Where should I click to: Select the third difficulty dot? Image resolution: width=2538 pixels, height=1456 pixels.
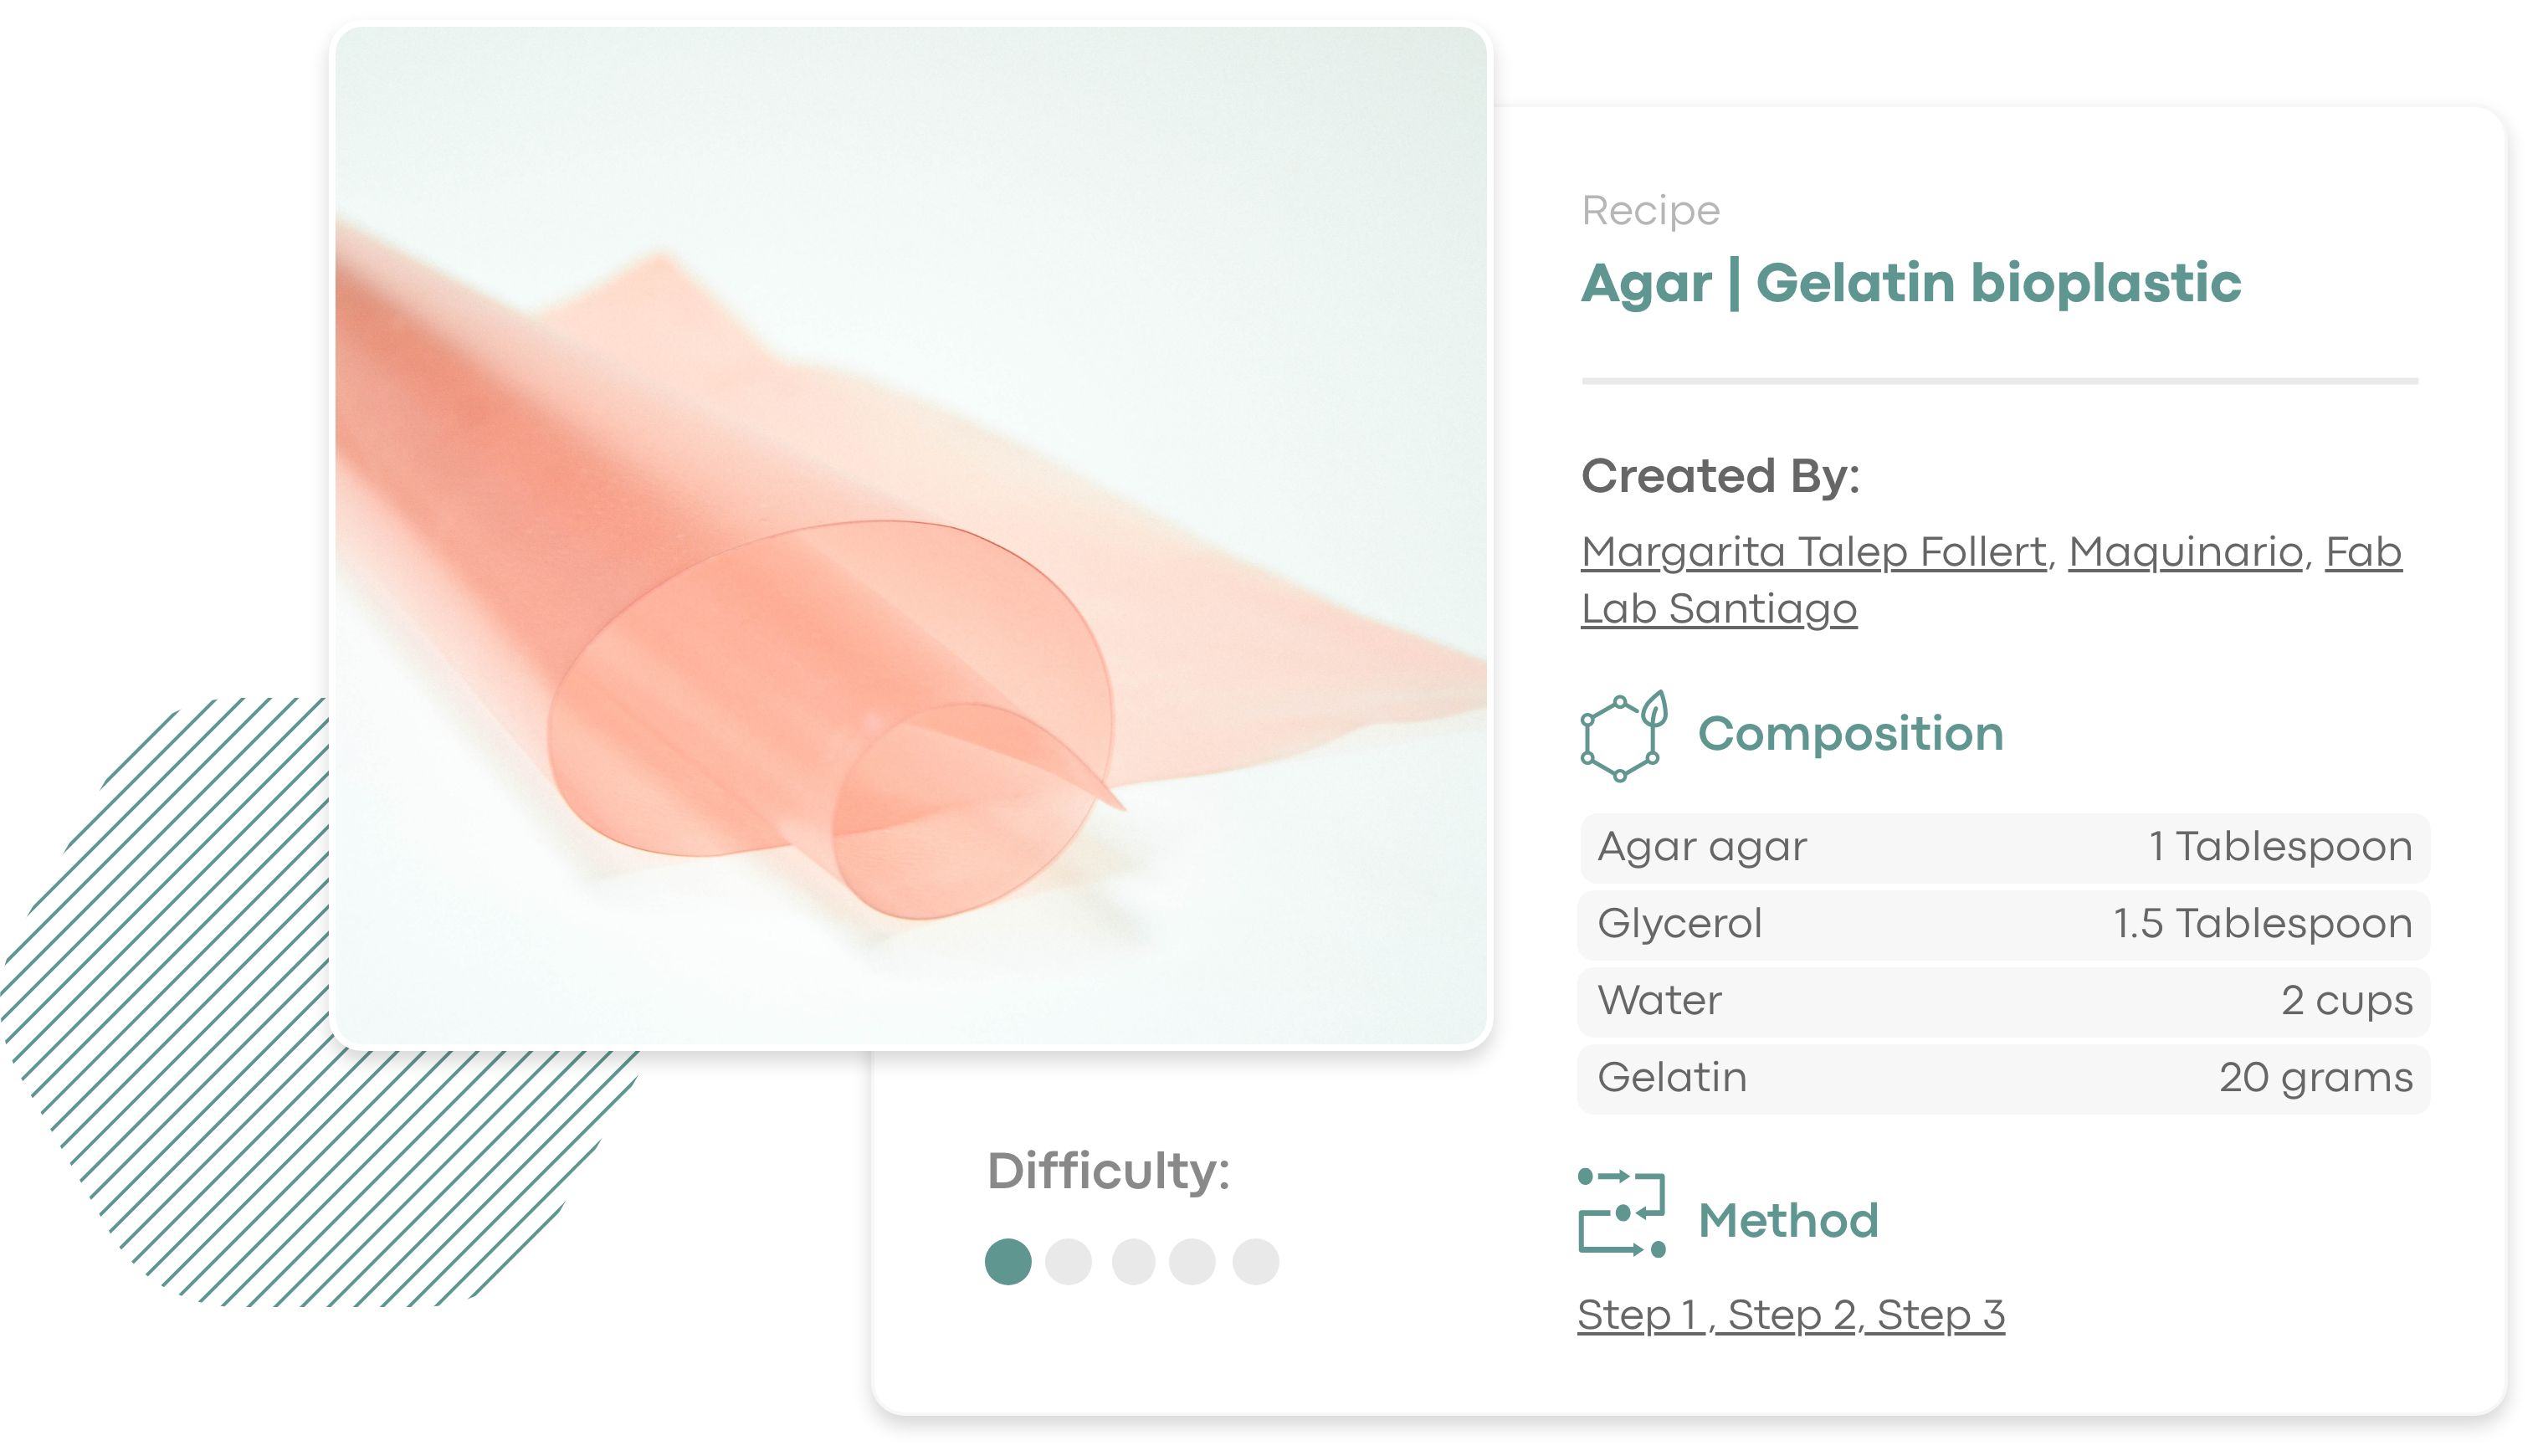click(x=1133, y=1261)
